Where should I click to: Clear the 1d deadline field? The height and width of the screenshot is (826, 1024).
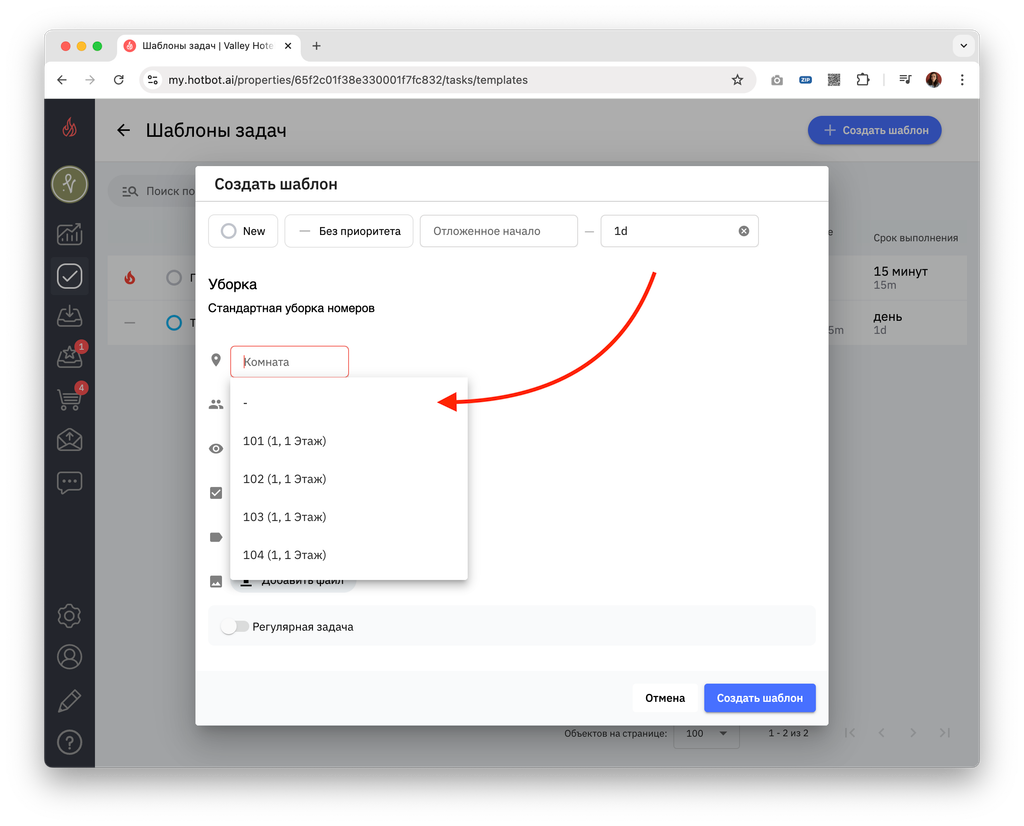pyautogui.click(x=744, y=231)
